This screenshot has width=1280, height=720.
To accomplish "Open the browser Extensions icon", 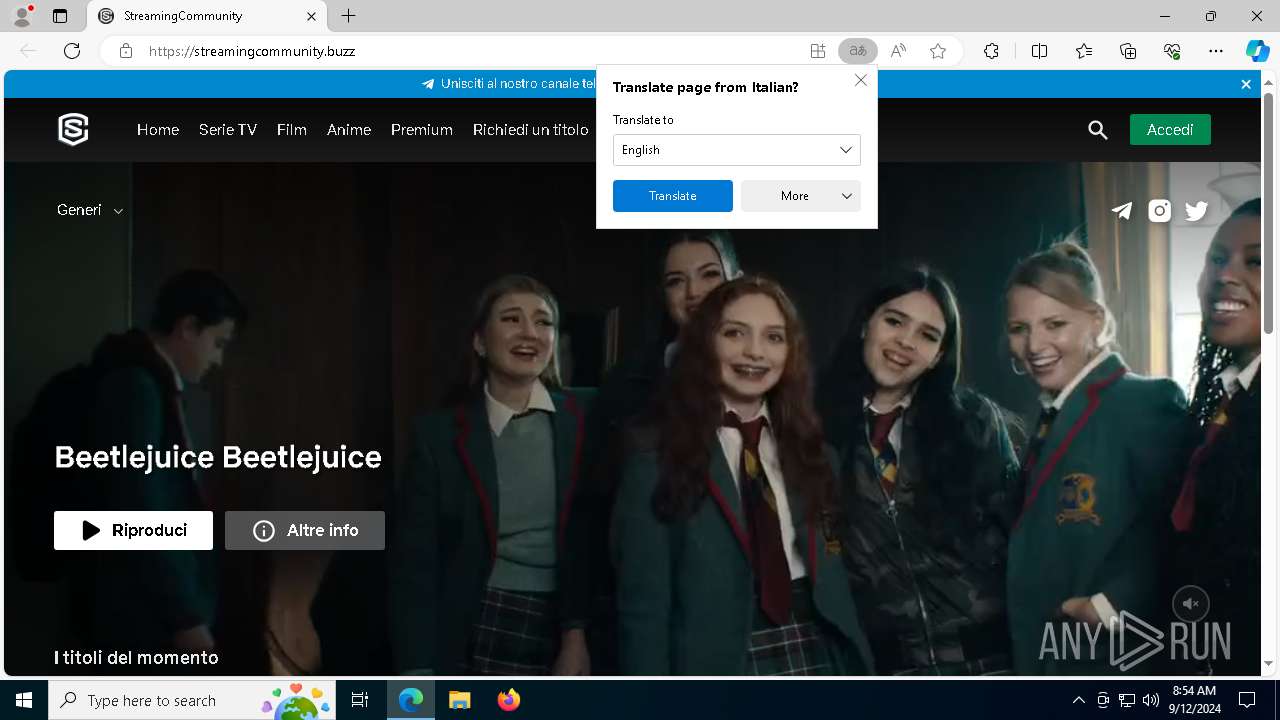I will (x=991, y=51).
